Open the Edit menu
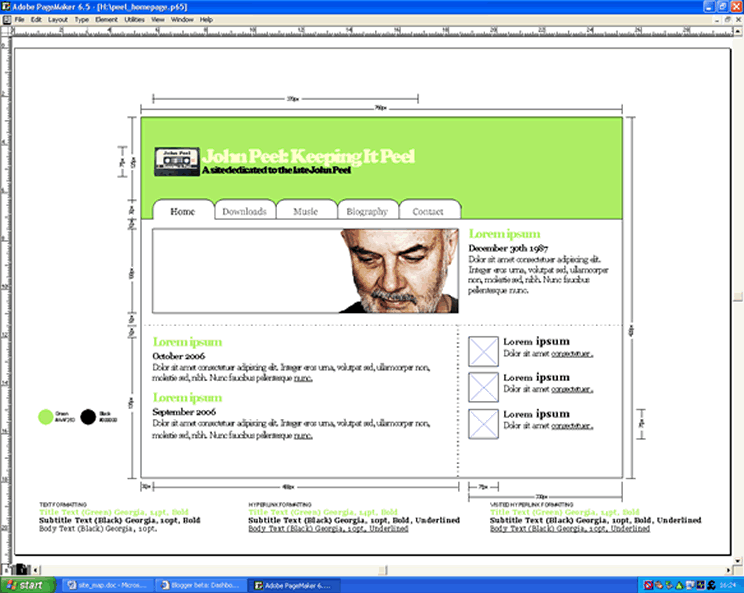The image size is (744, 593). (x=36, y=19)
